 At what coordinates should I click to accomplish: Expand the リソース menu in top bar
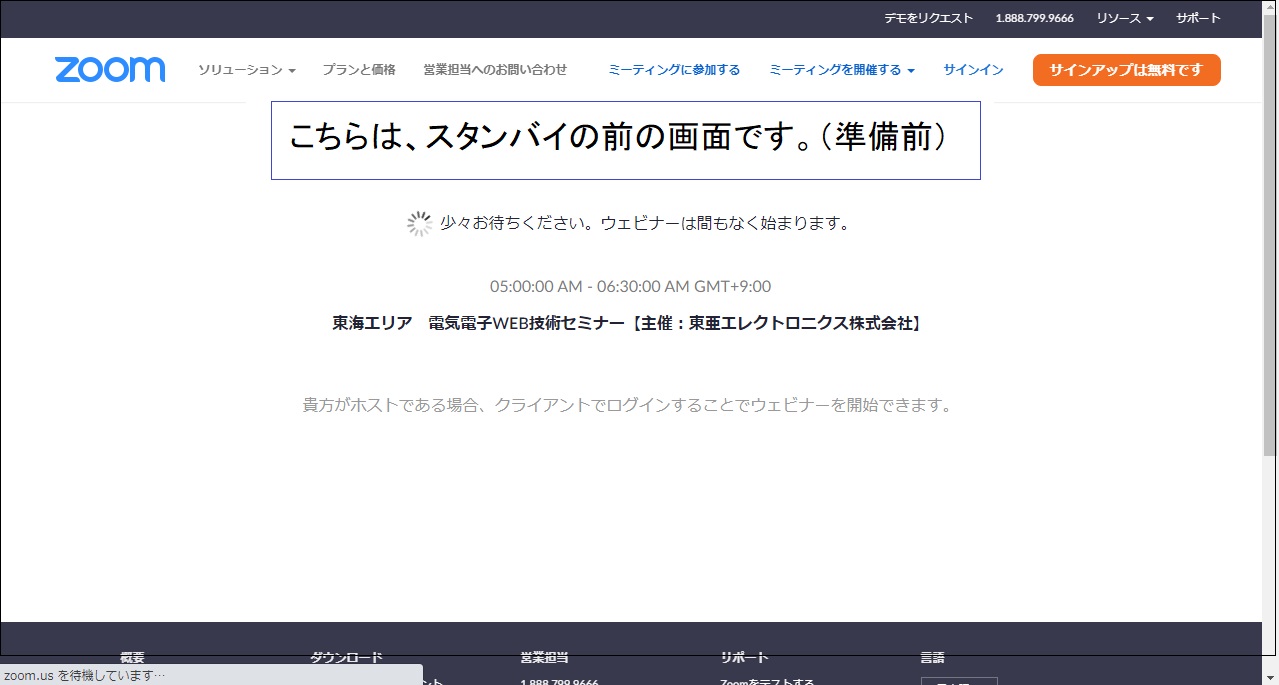[1124, 18]
